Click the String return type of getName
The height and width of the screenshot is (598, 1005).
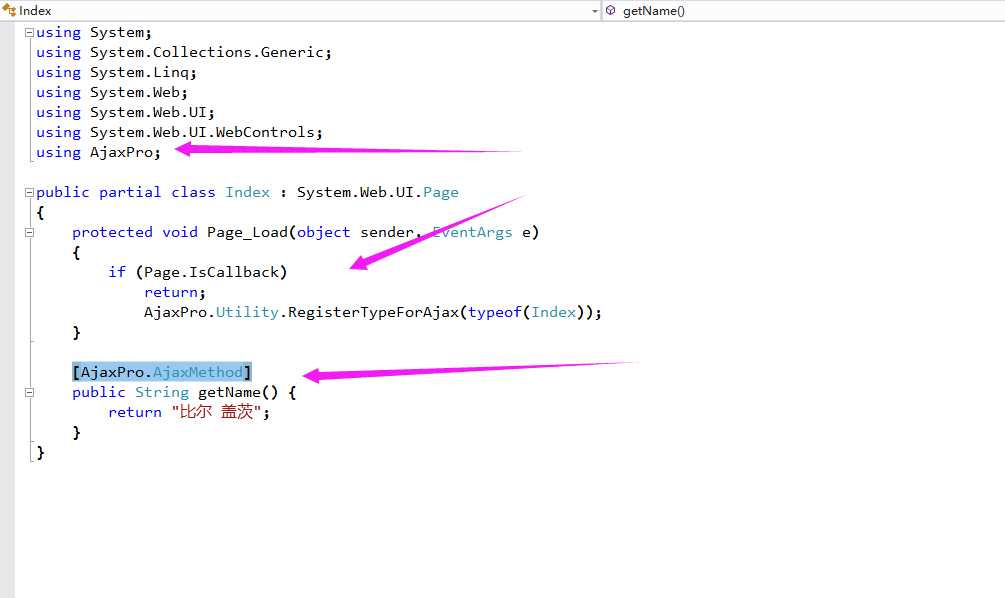(x=162, y=392)
